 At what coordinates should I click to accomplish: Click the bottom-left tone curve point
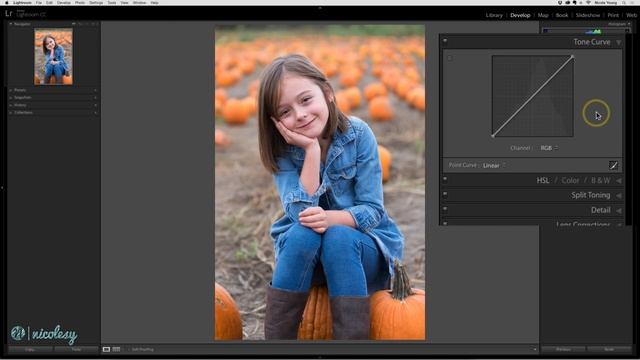pyautogui.click(x=493, y=136)
